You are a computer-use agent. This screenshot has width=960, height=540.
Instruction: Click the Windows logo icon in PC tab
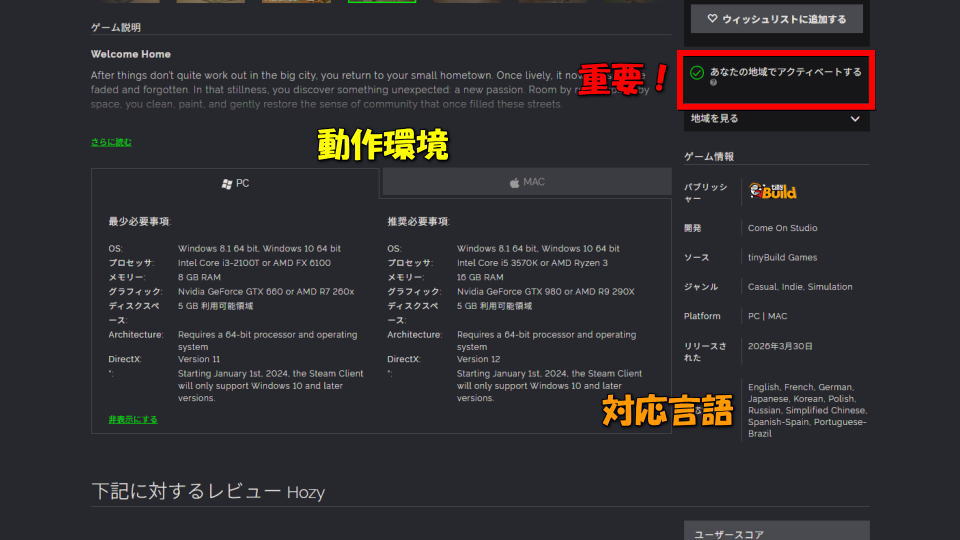click(x=227, y=184)
